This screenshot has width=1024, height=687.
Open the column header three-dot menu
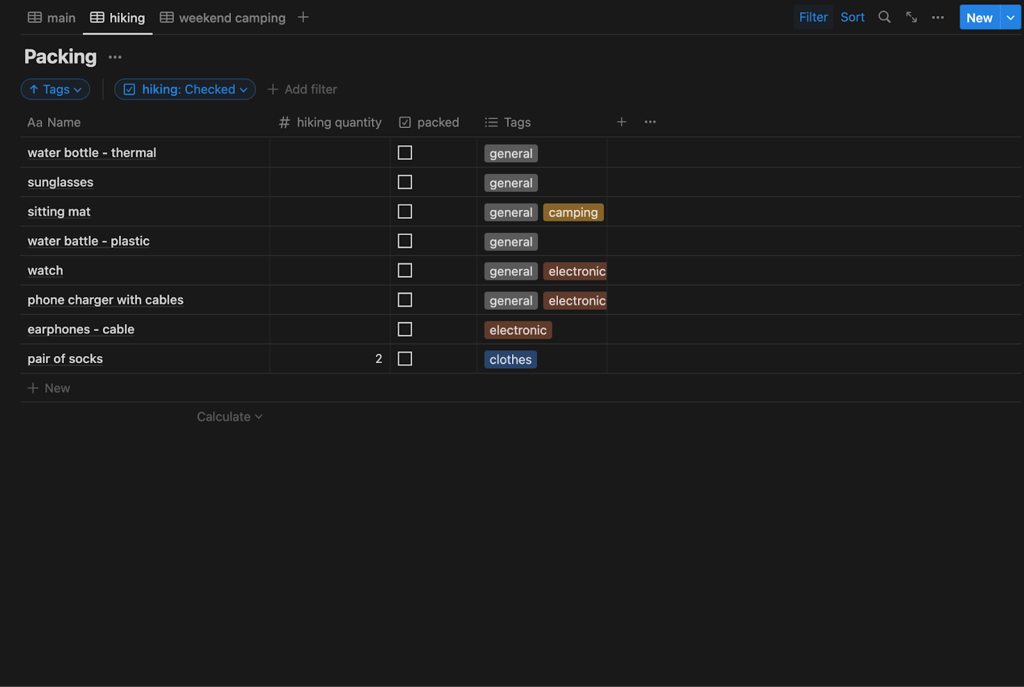coord(650,122)
